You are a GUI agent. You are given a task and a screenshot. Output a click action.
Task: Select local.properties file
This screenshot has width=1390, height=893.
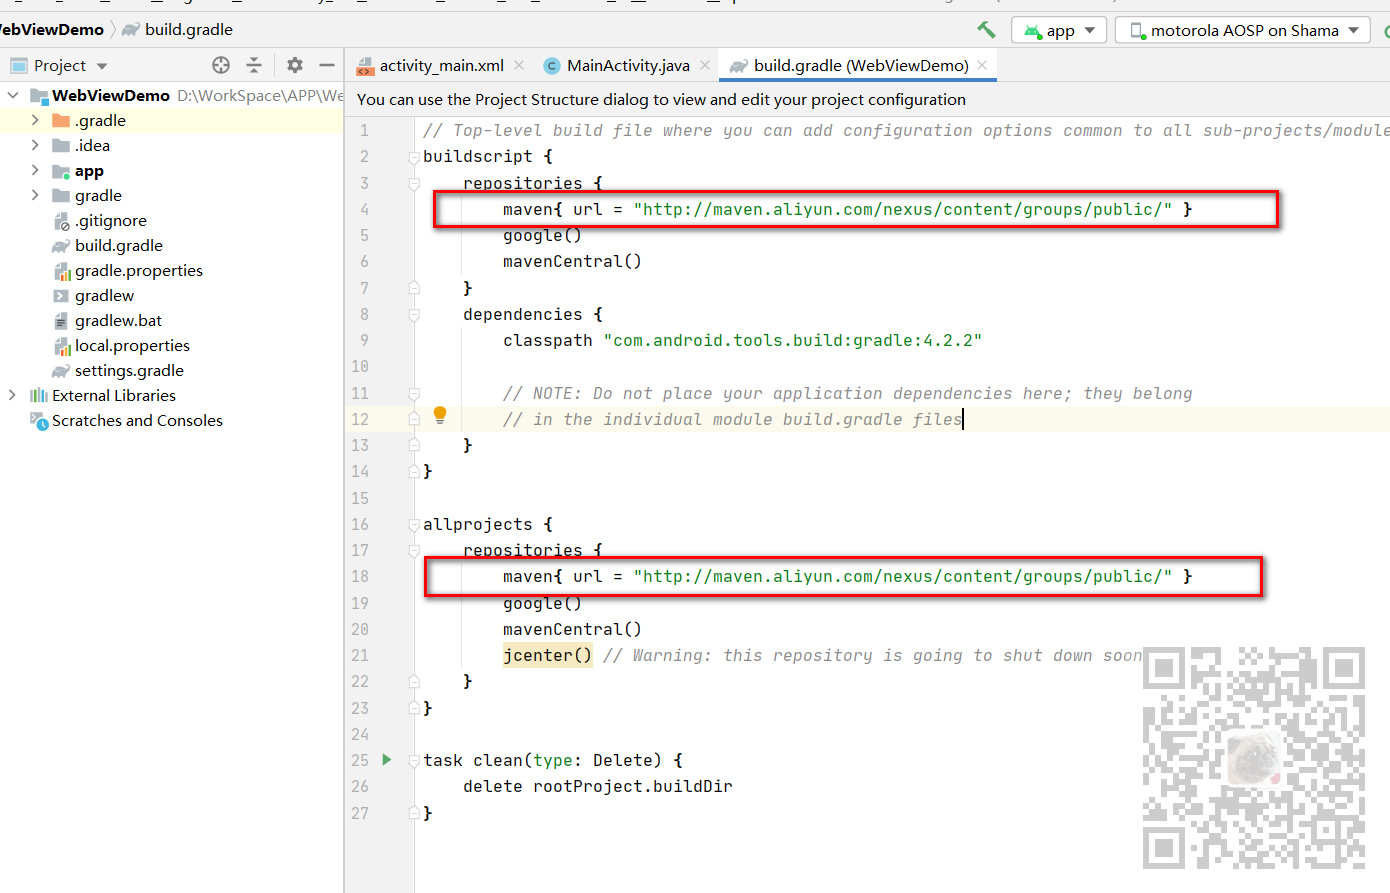[x=132, y=345]
